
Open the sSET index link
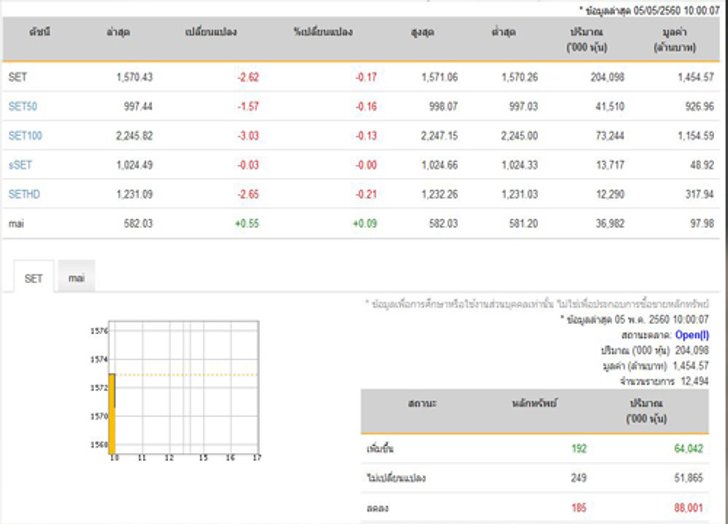pos(20,165)
